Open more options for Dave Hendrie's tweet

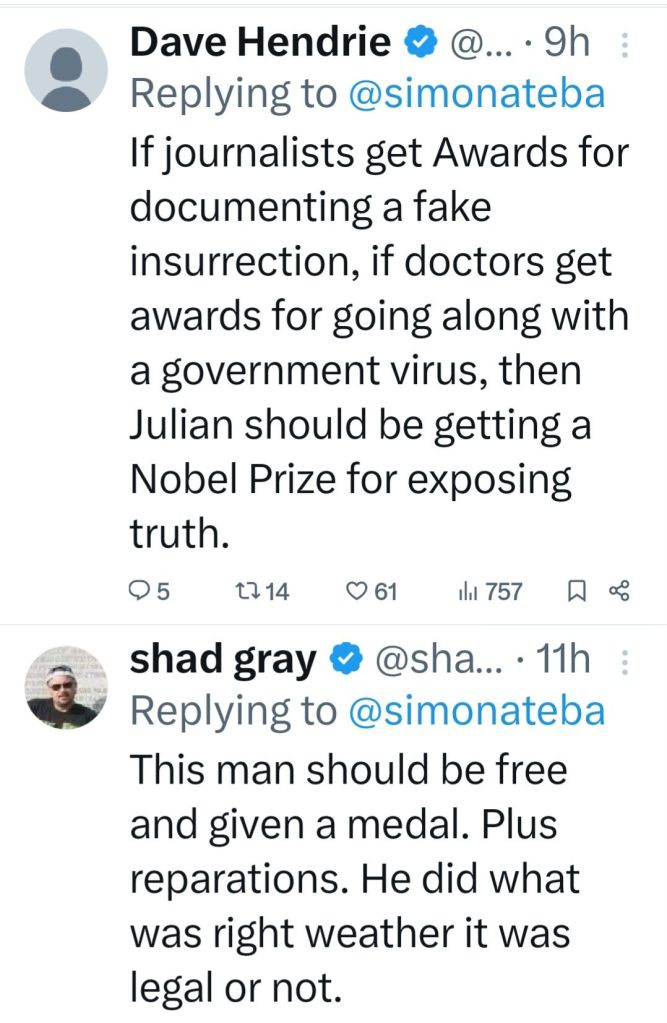[x=626, y=45]
